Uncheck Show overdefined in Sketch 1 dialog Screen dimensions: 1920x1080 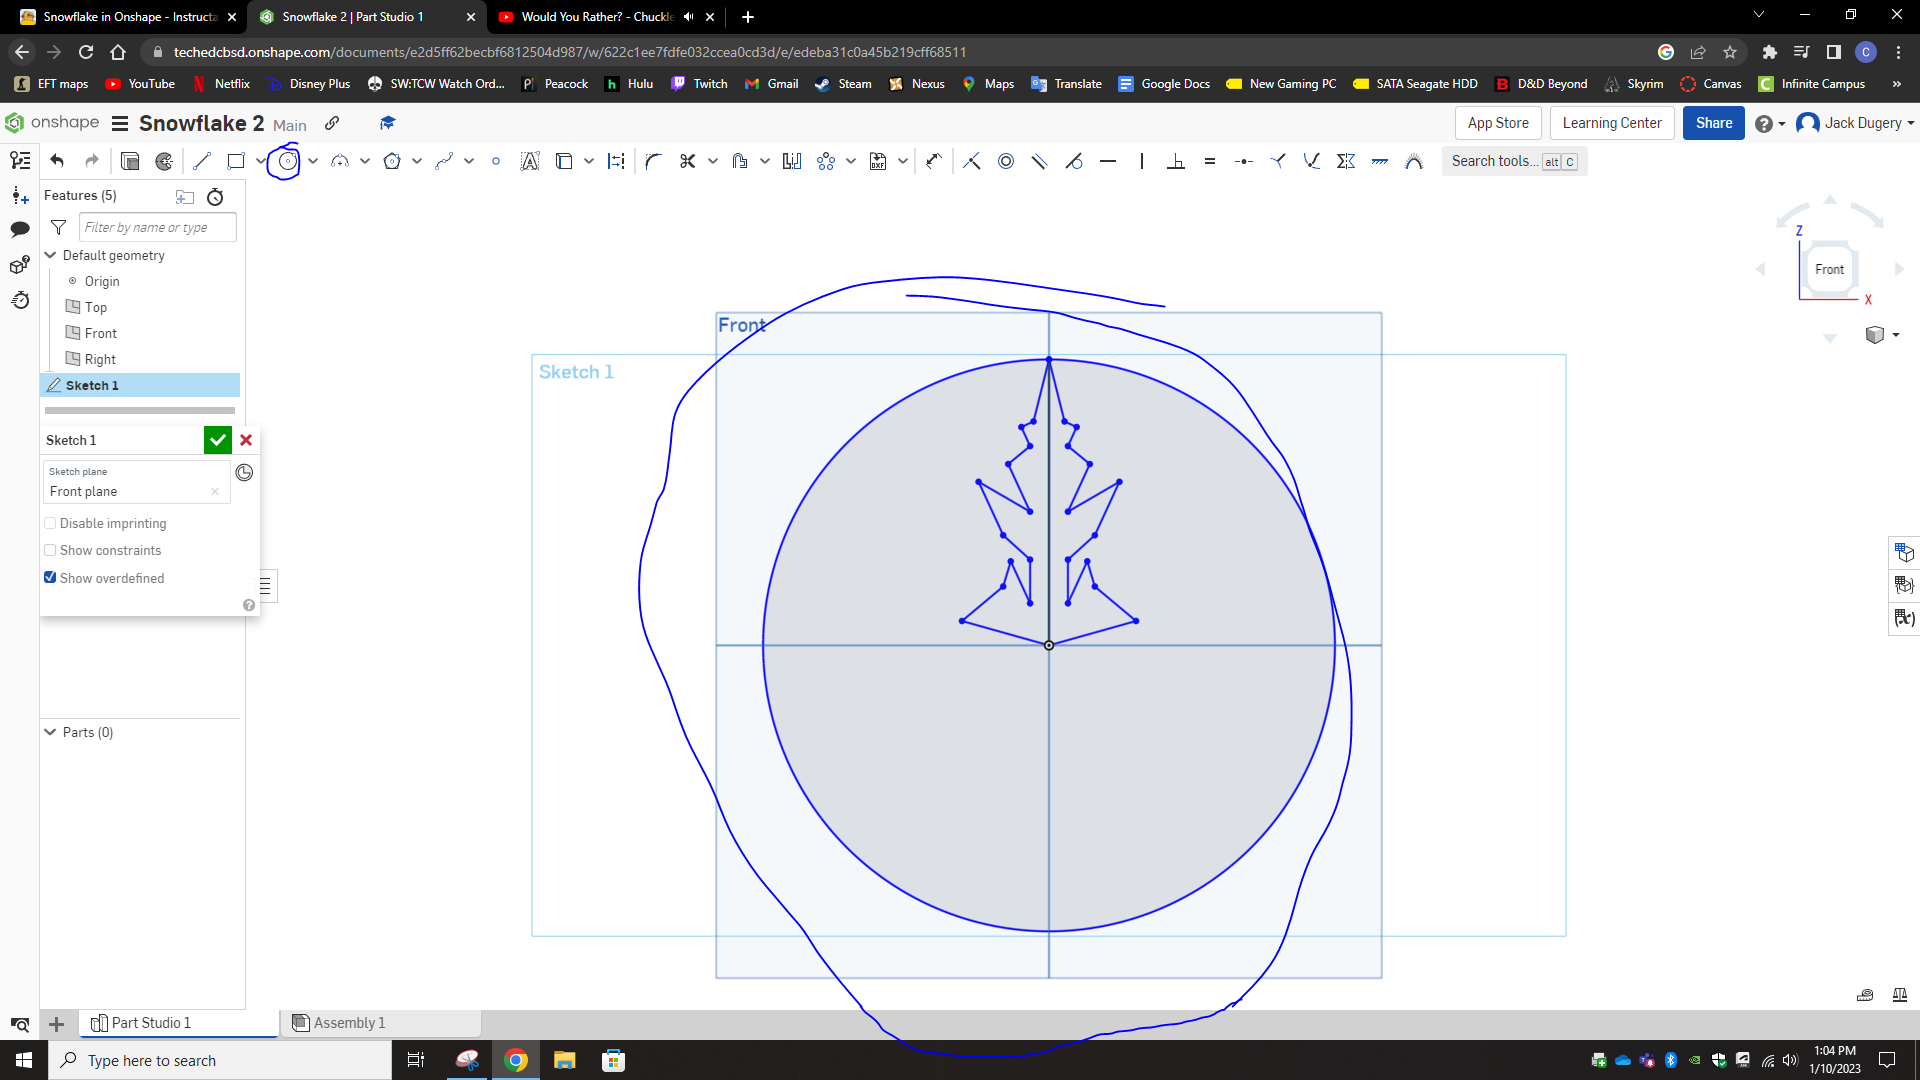click(x=50, y=578)
